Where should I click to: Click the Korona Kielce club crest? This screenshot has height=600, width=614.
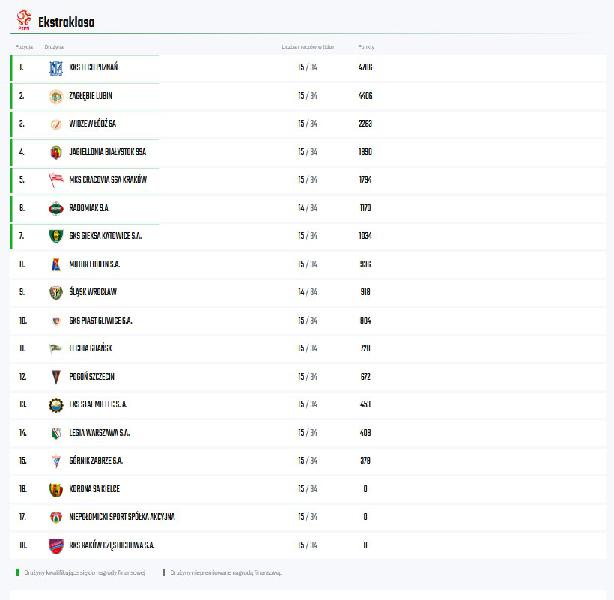pos(56,489)
